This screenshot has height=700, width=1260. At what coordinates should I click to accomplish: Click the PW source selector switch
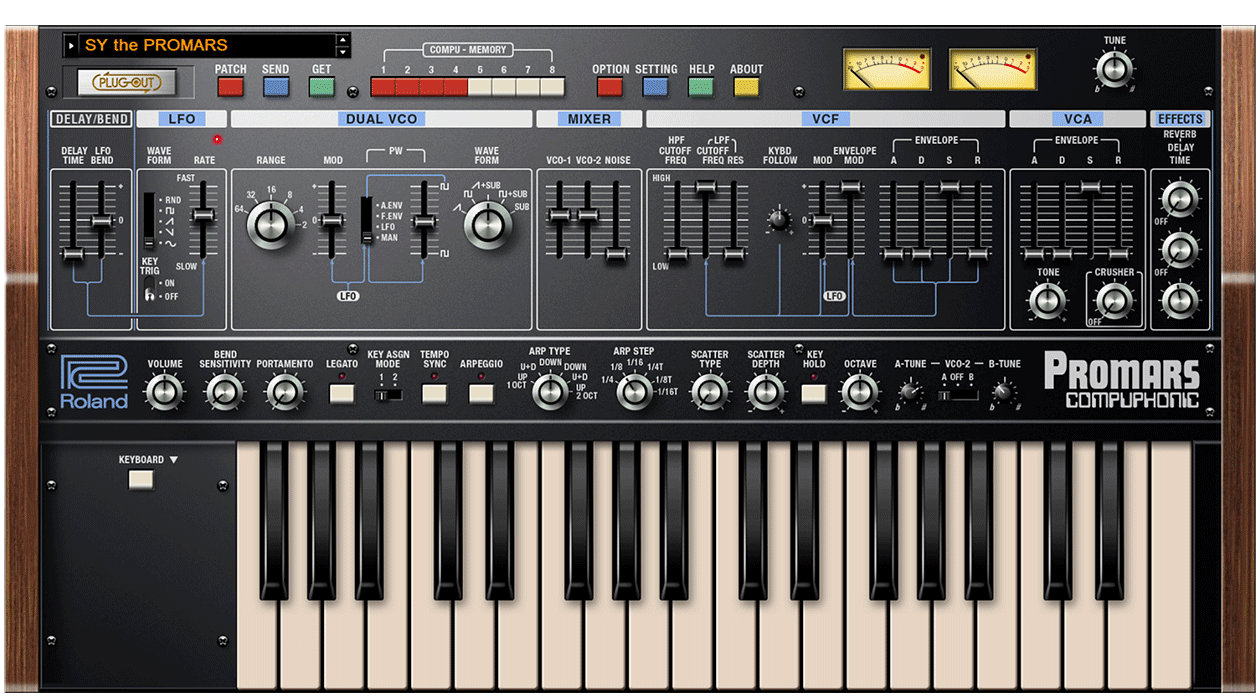tap(367, 220)
